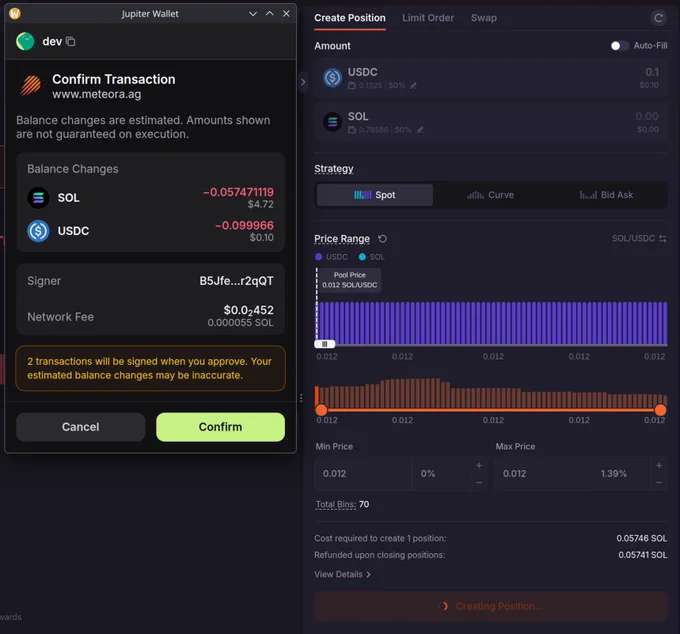The width and height of the screenshot is (680, 634).
Task: Click USDC balance change -0.099966
Action: 245,225
